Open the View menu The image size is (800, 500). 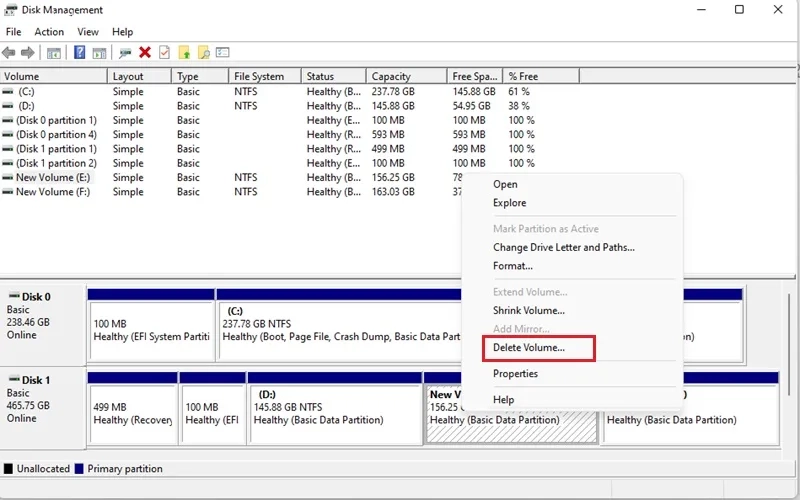(88, 32)
